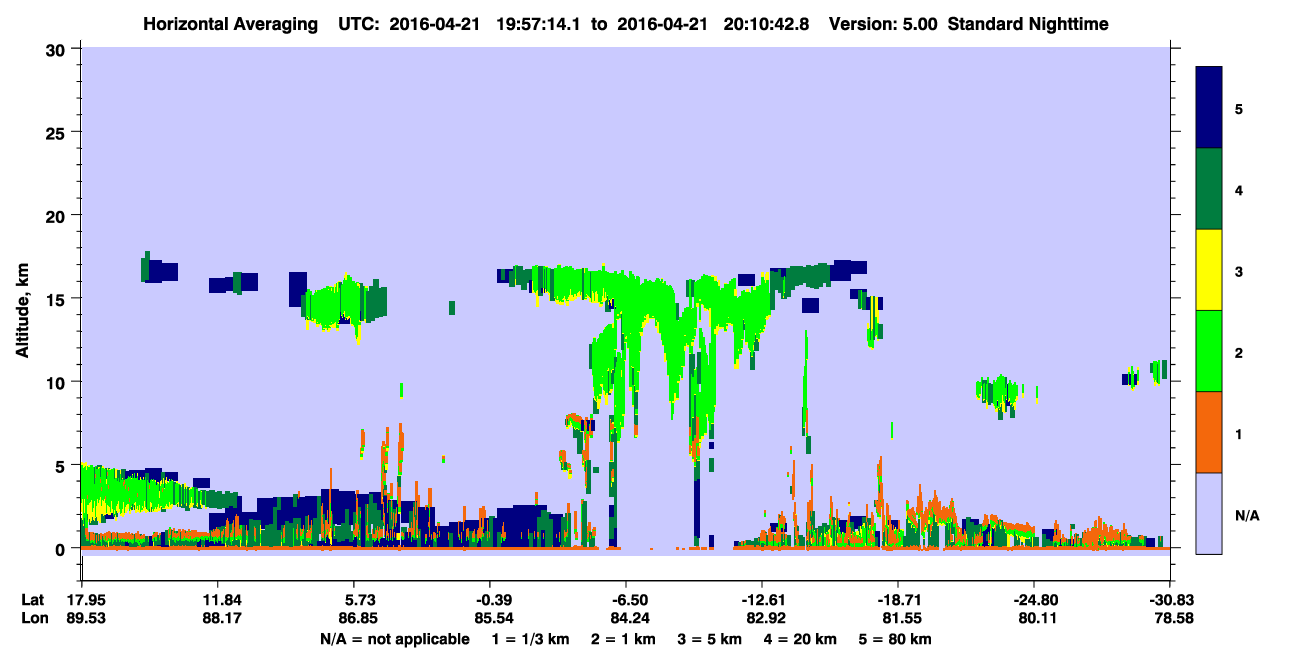Screen dimensions: 1300x667
Task: Click the bright green level 2 colorbar segment
Action: point(1209,351)
